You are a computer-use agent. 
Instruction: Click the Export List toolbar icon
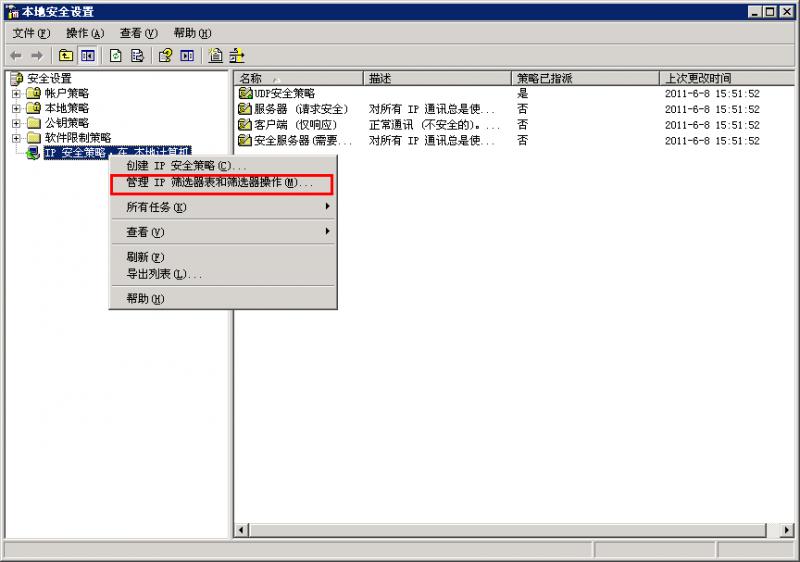[x=136, y=55]
